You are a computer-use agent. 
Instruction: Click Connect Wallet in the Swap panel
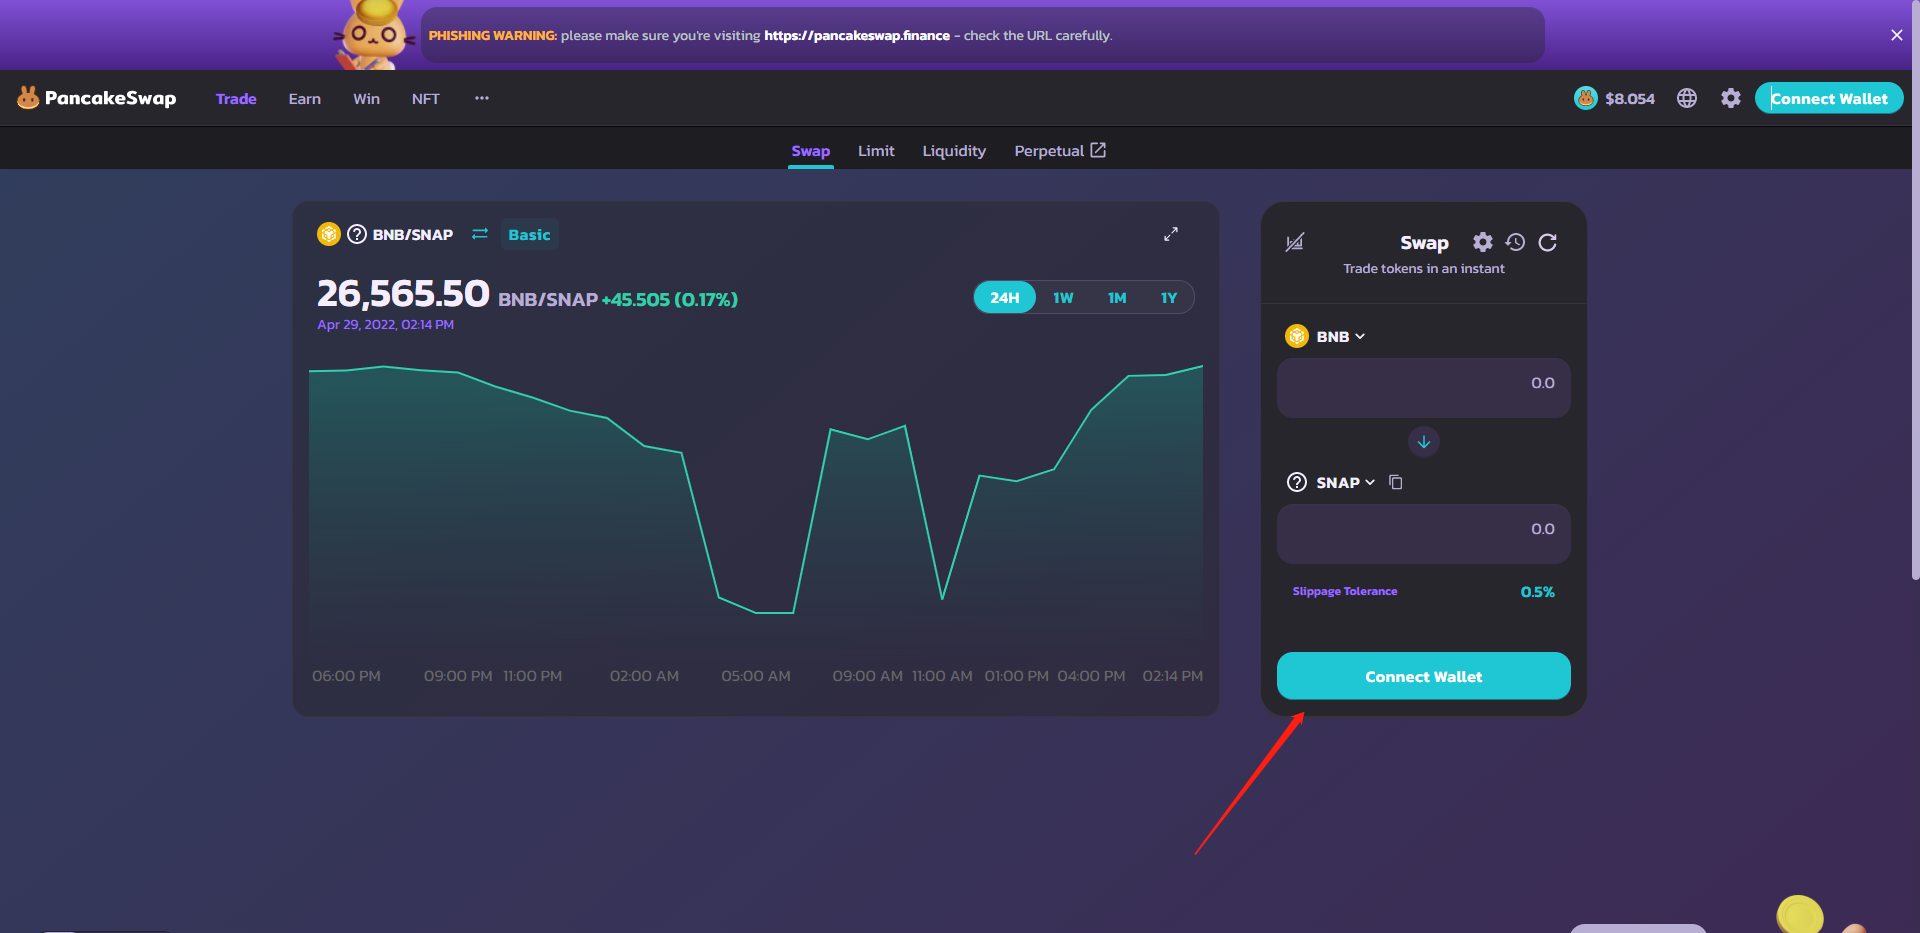[x=1424, y=676]
